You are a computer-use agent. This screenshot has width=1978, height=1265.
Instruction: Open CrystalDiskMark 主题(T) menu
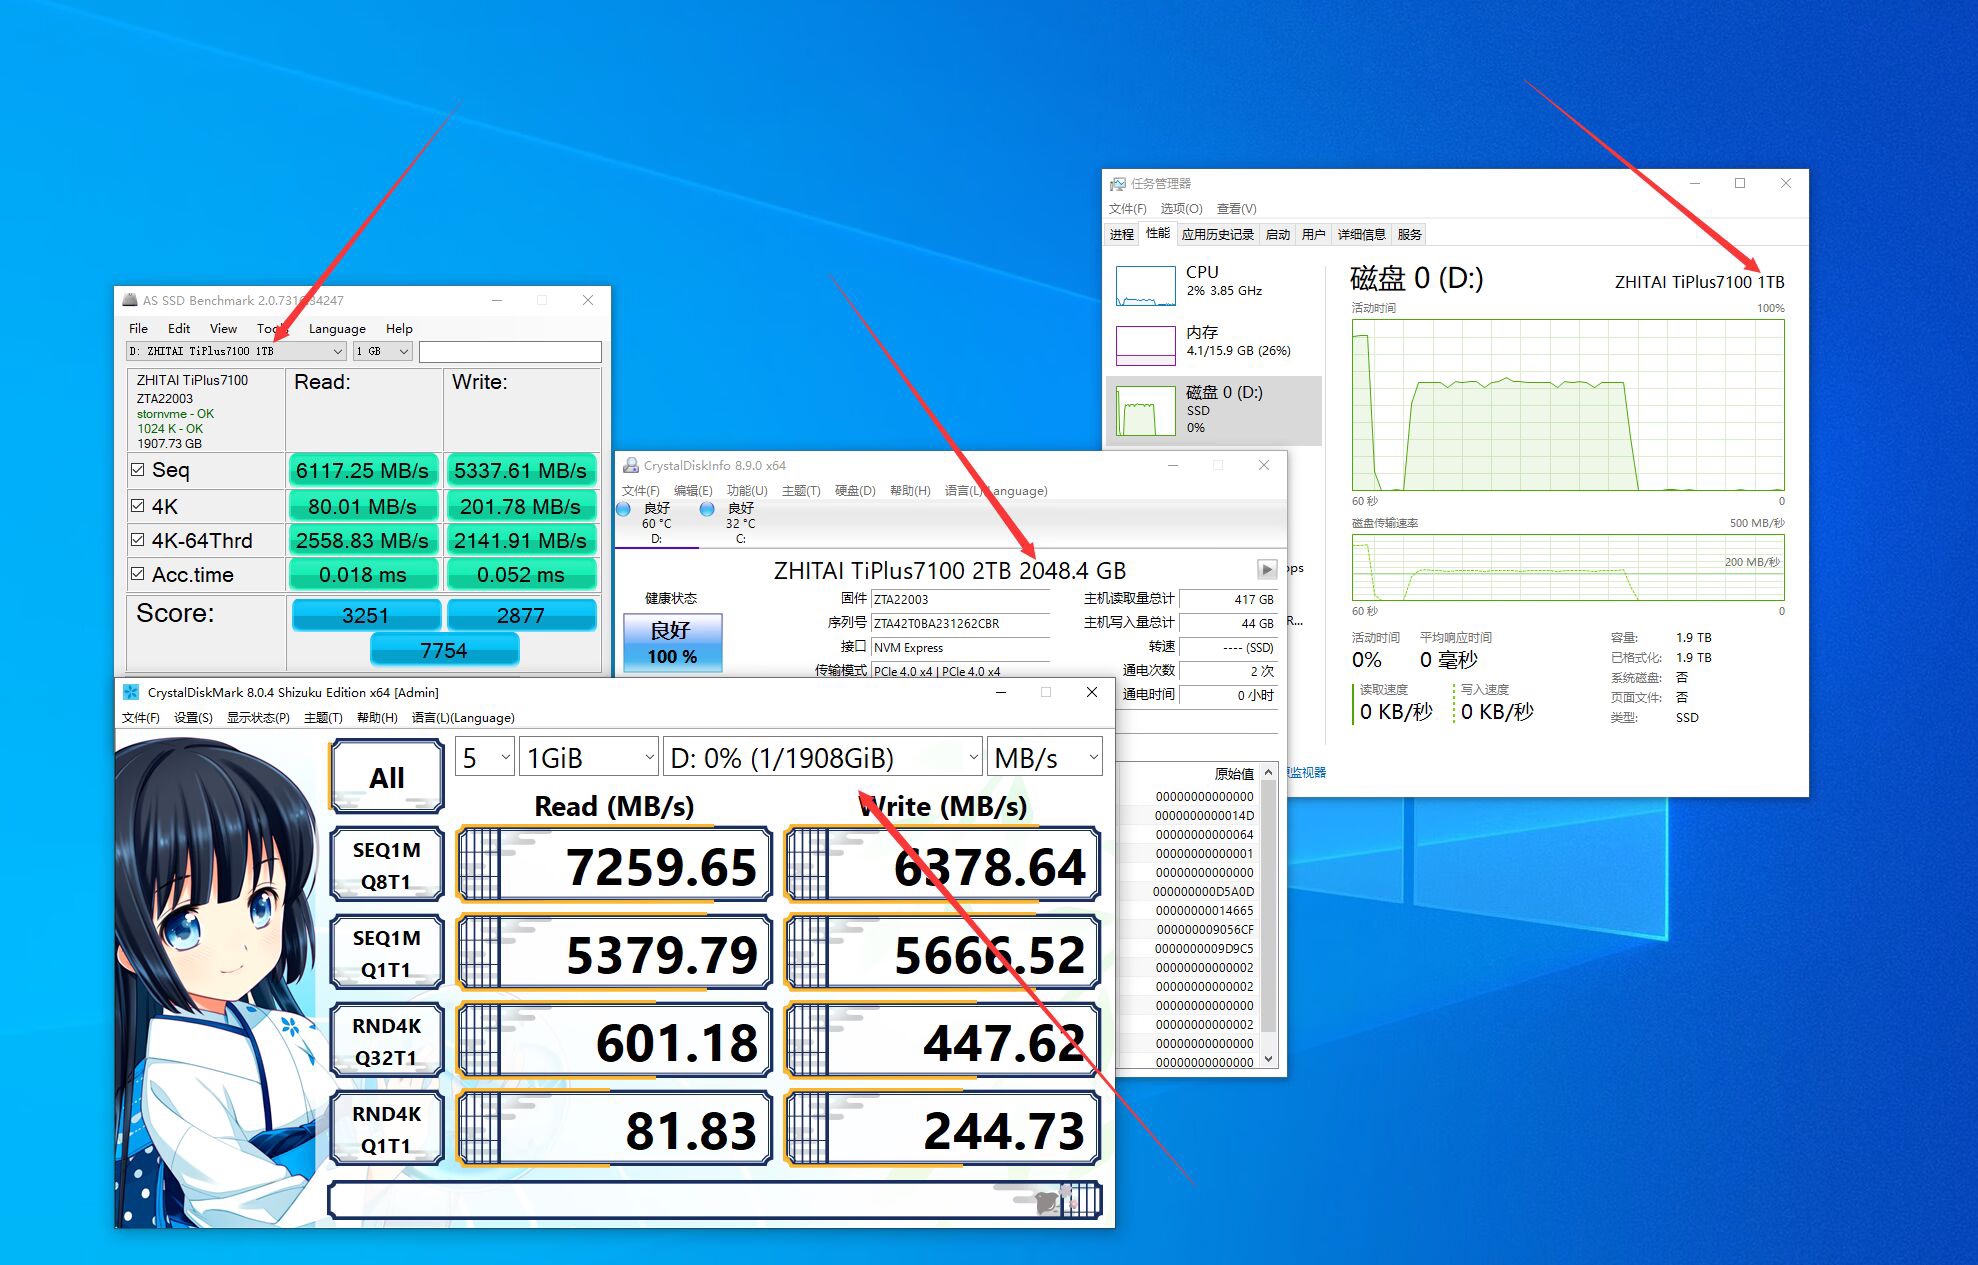(323, 718)
